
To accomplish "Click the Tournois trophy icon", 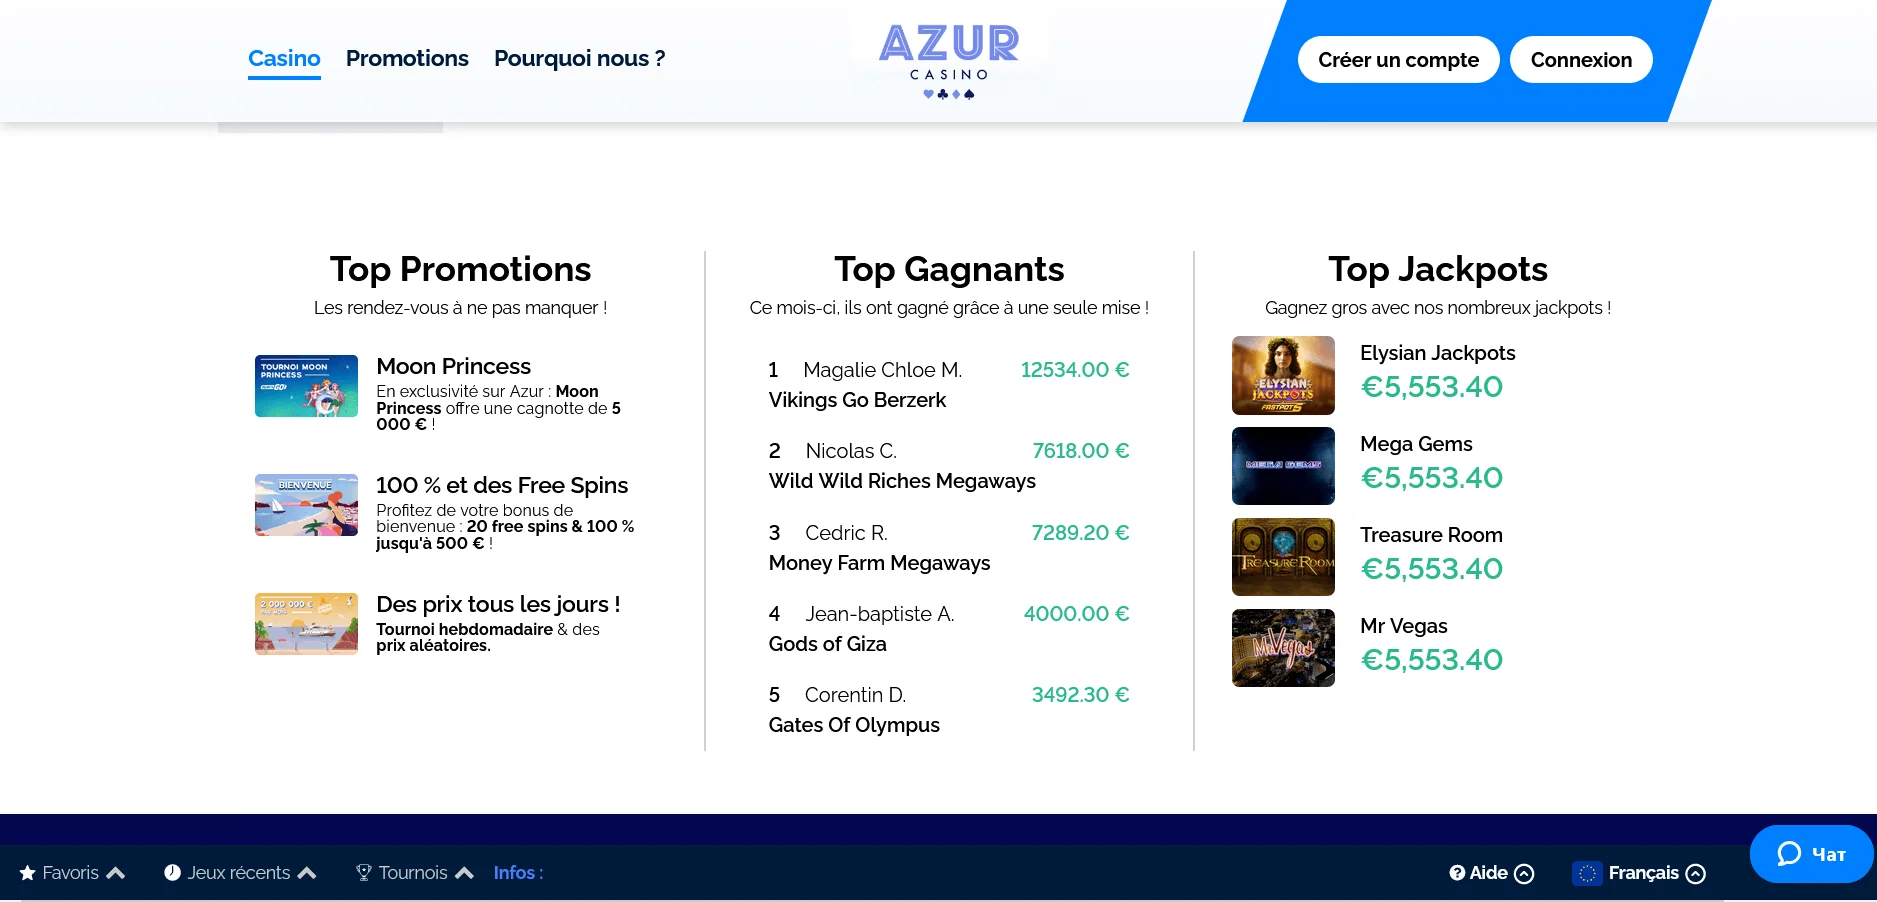I will tap(364, 873).
